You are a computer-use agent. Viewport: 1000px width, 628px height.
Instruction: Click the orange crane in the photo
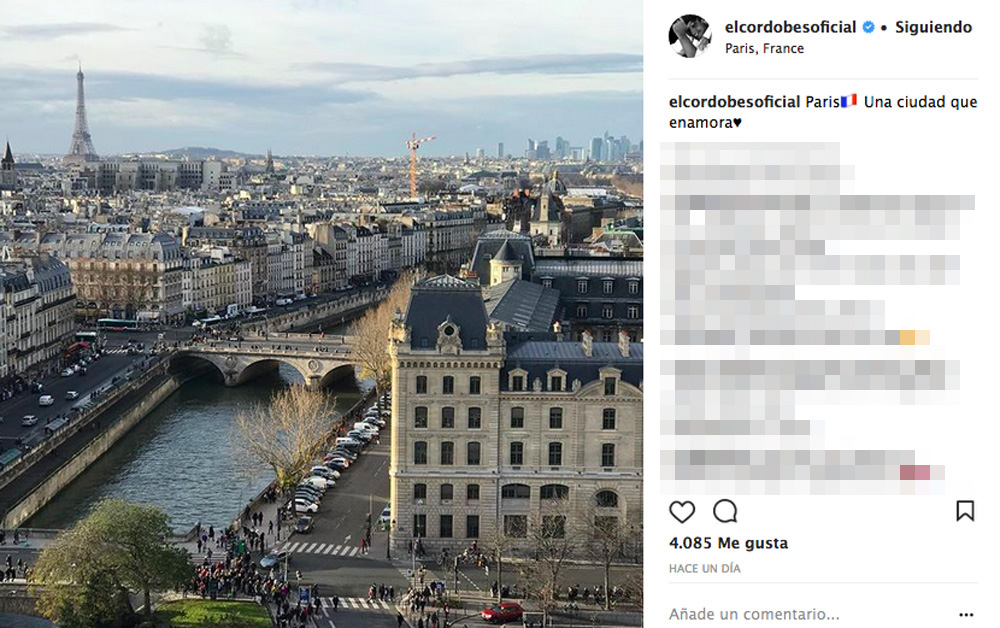(x=416, y=164)
